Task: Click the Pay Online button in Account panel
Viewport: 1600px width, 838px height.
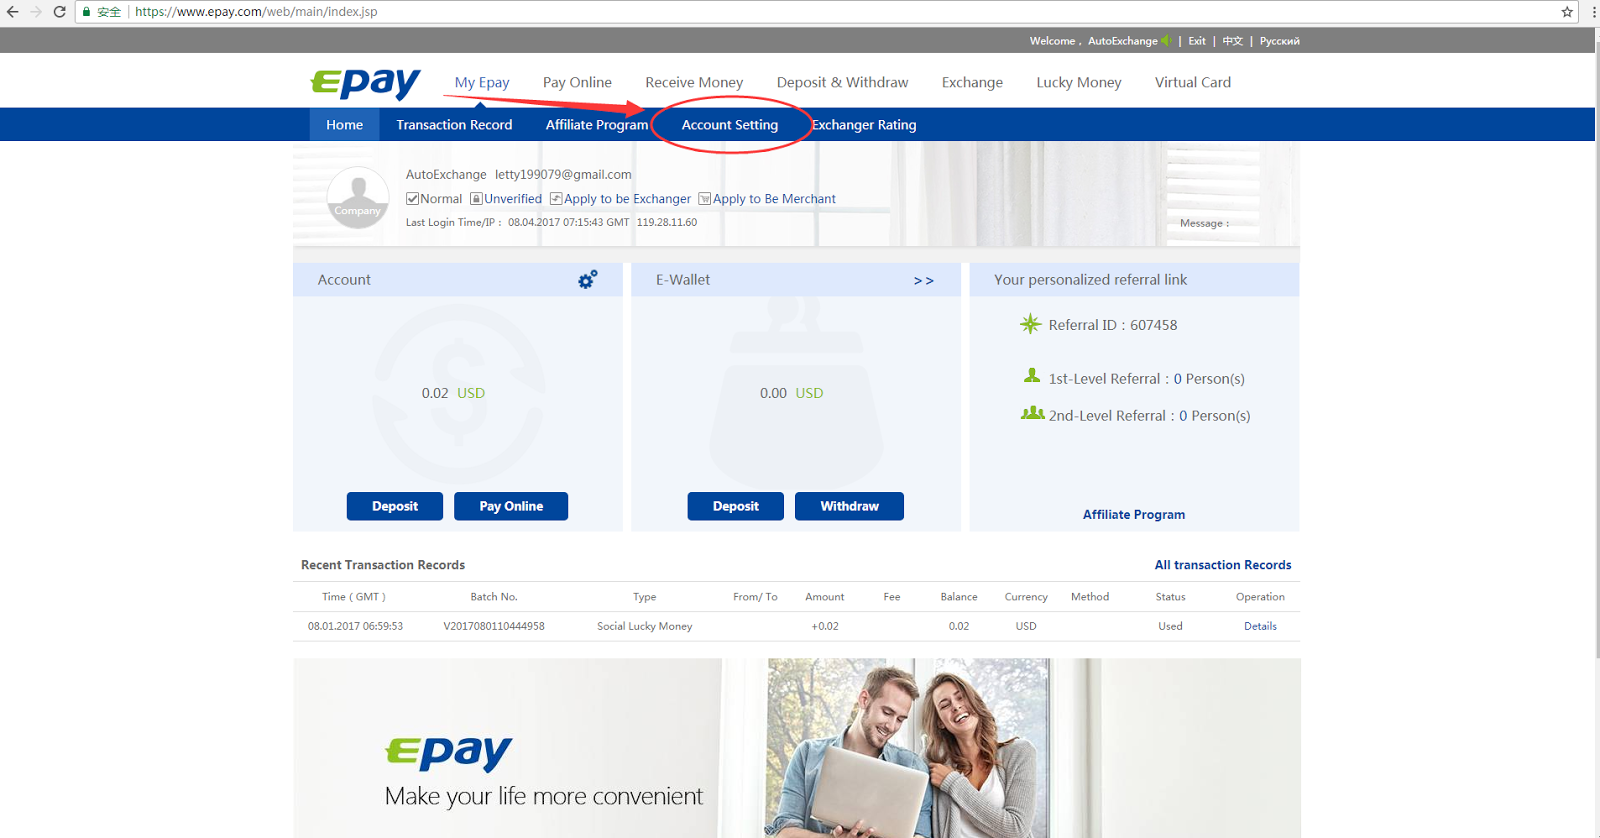Action: tap(511, 506)
